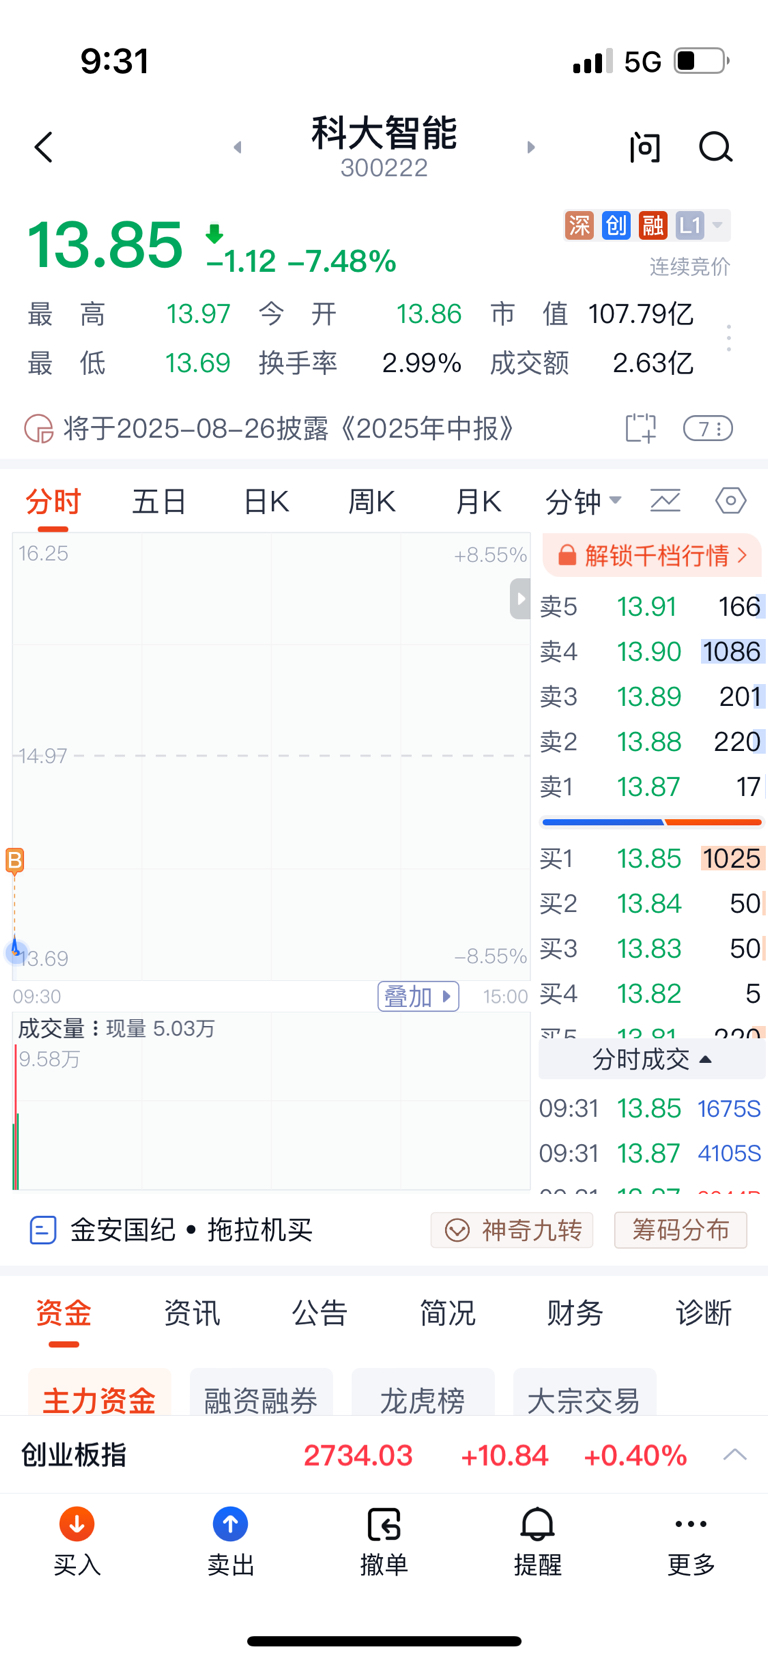The width and height of the screenshot is (768, 1663).
Task: Select 主力资金 sub-tab
Action: coord(99,1393)
